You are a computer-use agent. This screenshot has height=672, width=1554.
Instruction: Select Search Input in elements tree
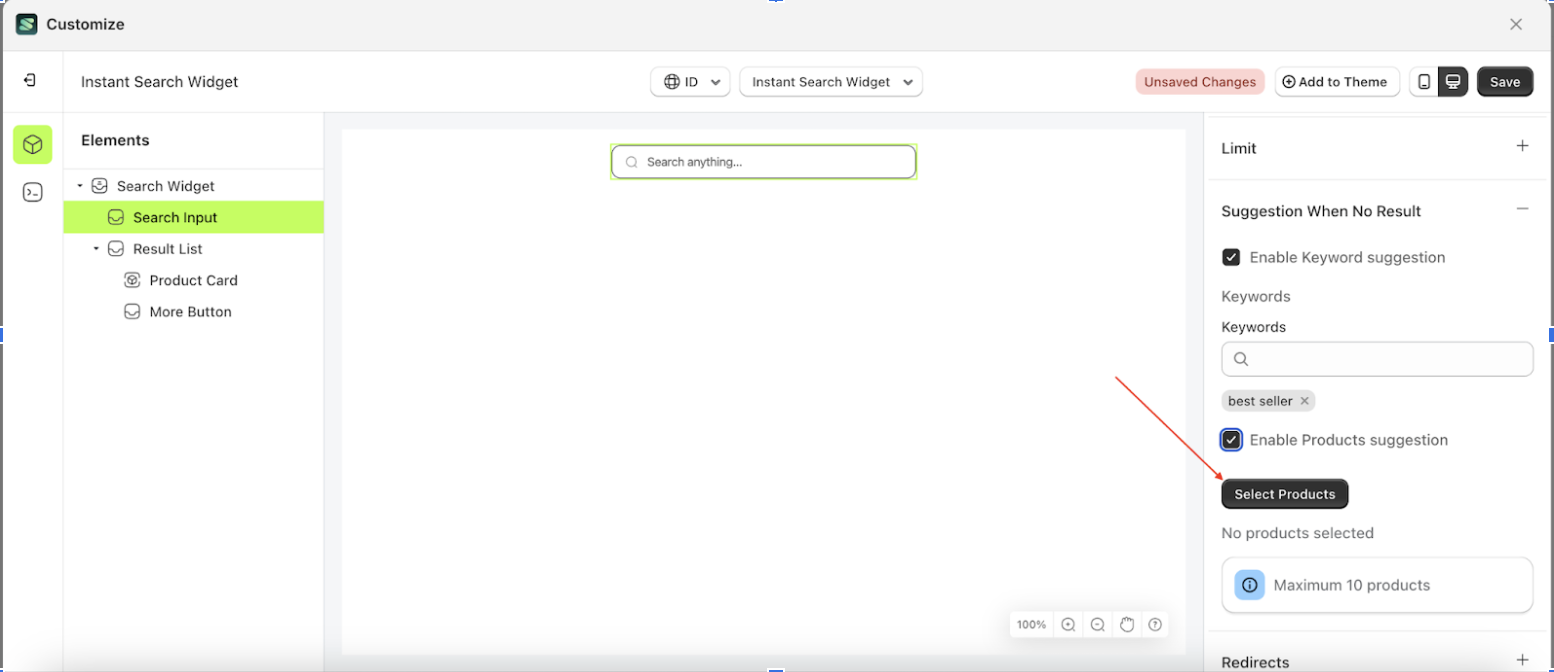175,217
